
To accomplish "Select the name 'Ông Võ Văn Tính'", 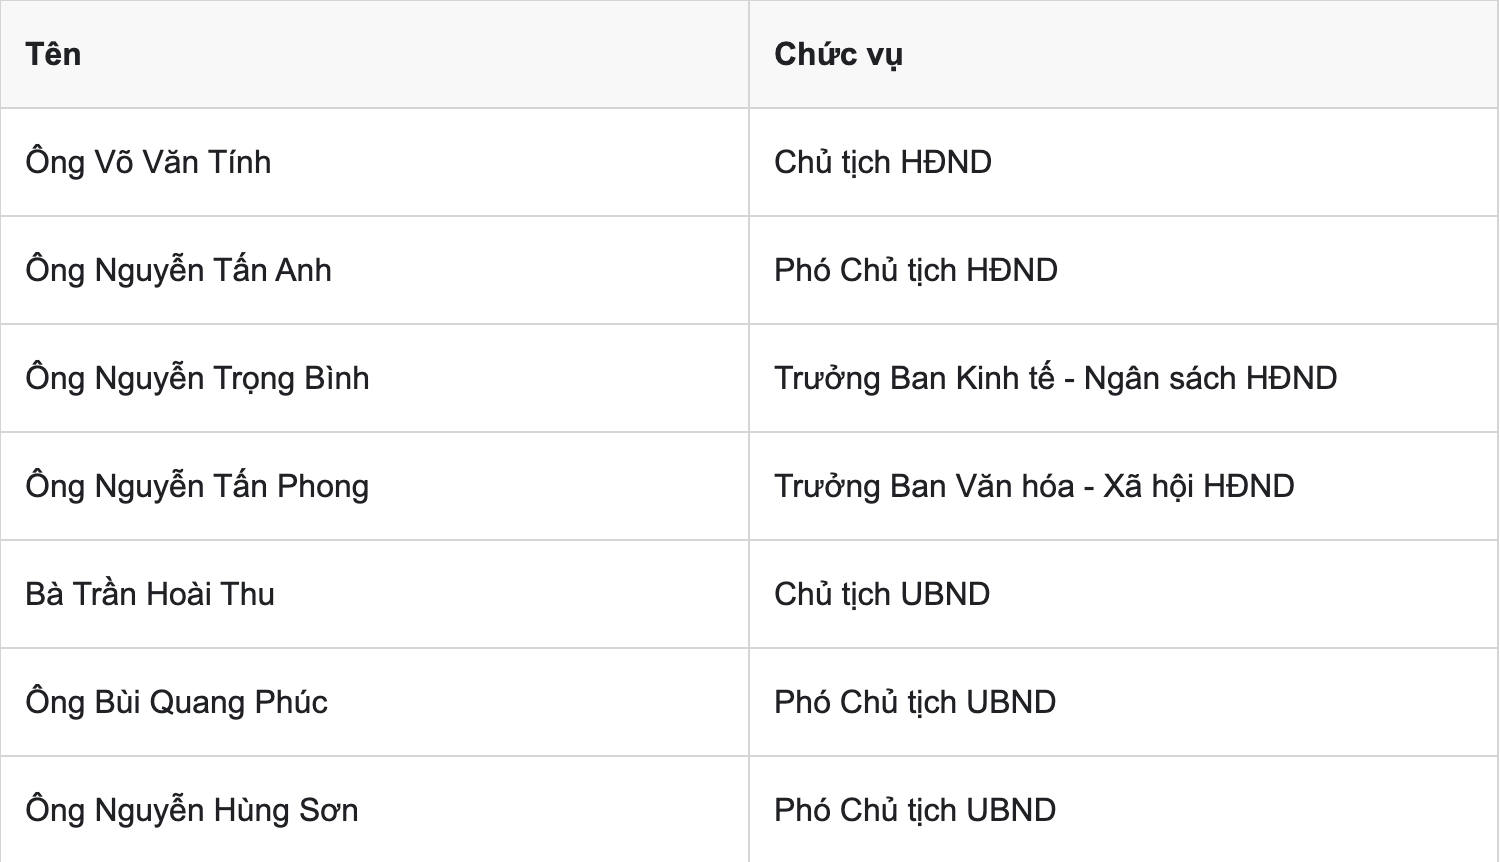I will click(x=148, y=162).
